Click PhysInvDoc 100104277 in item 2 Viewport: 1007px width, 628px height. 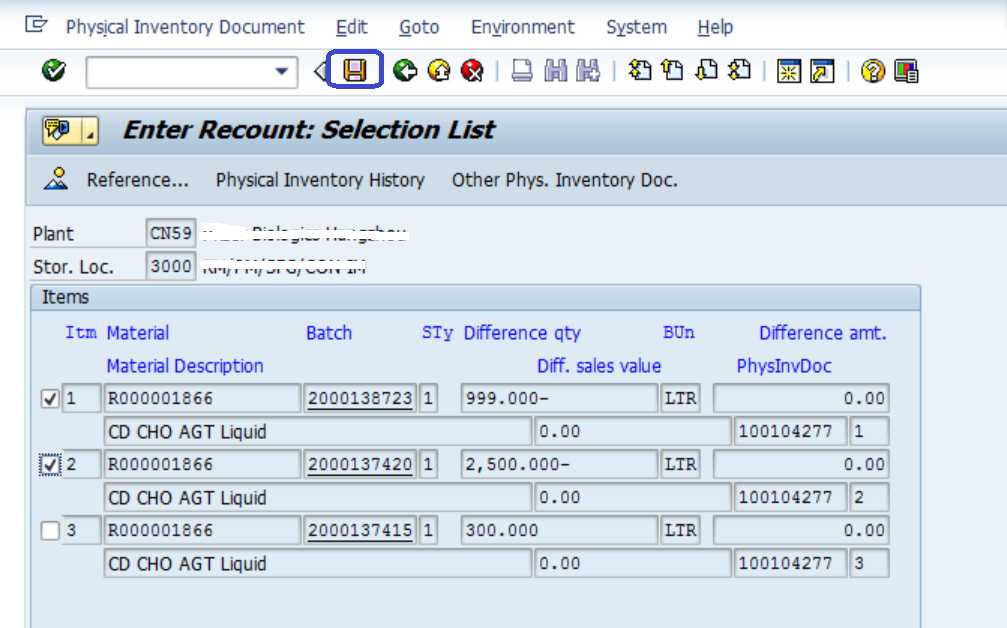click(789, 498)
